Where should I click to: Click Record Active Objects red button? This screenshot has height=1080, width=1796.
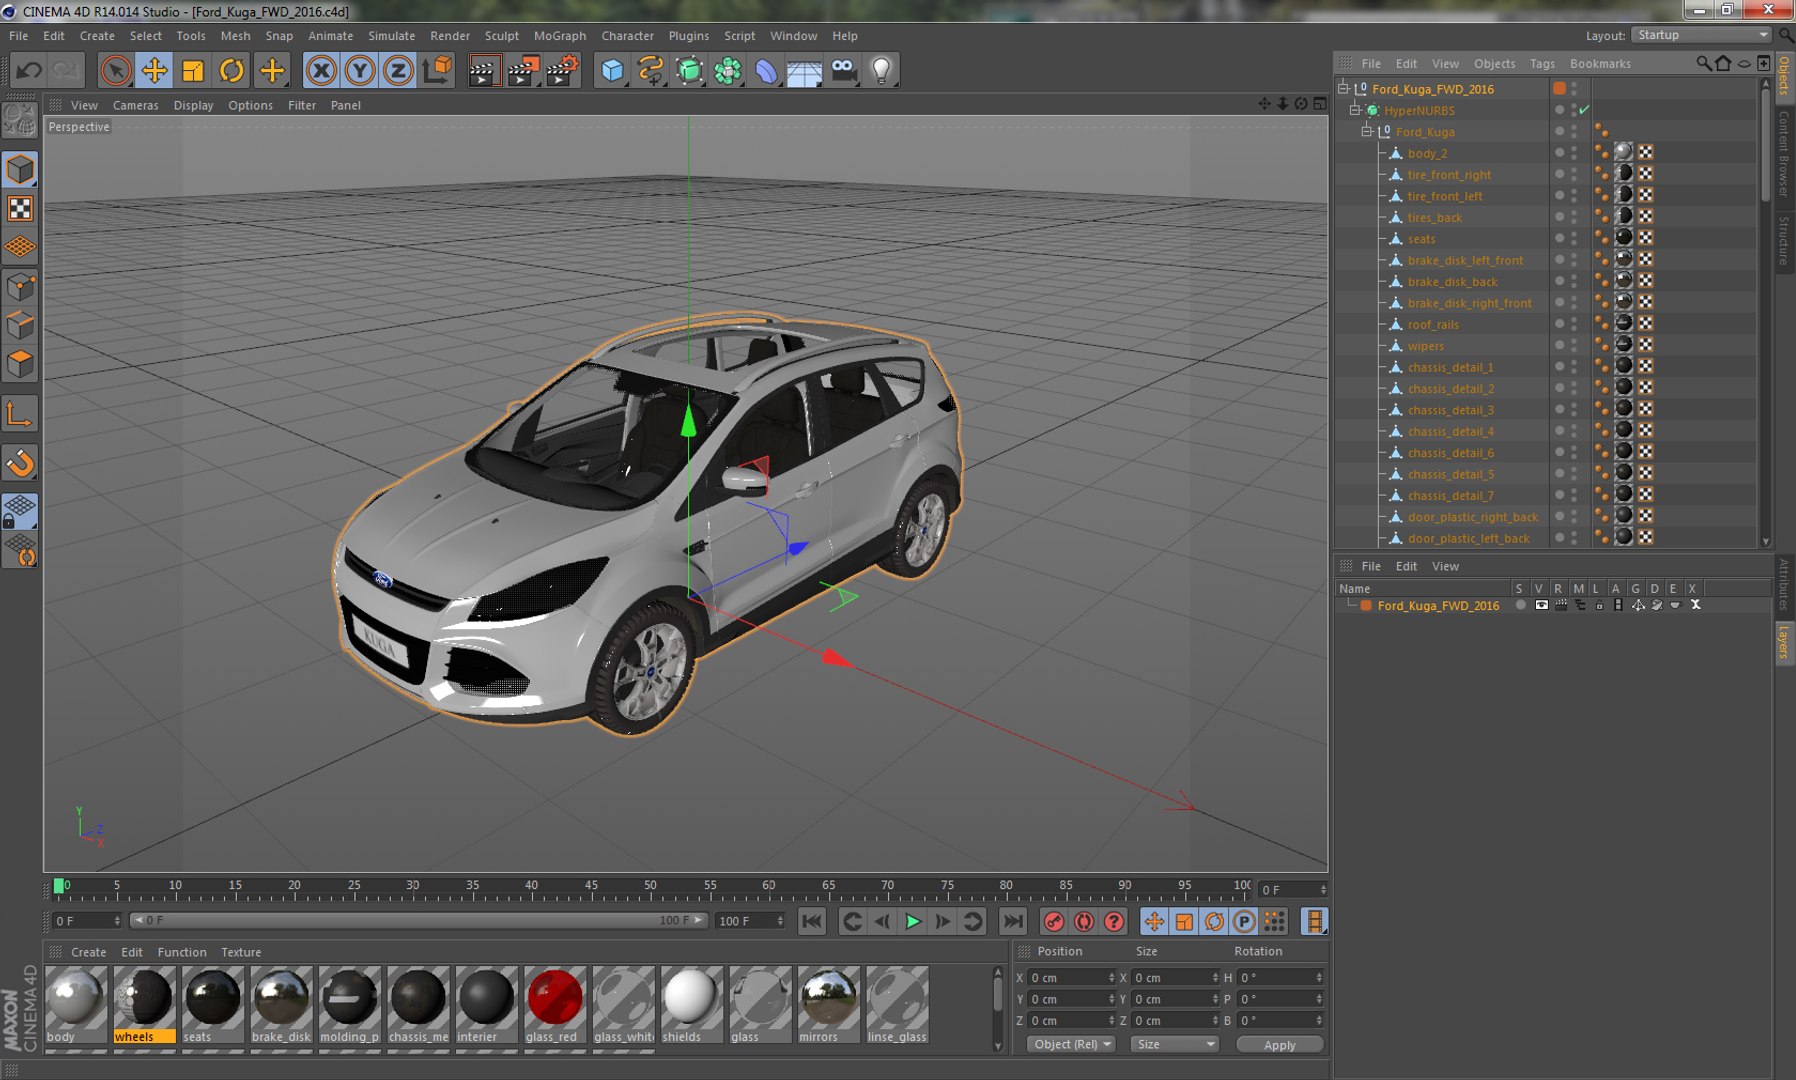(1053, 921)
